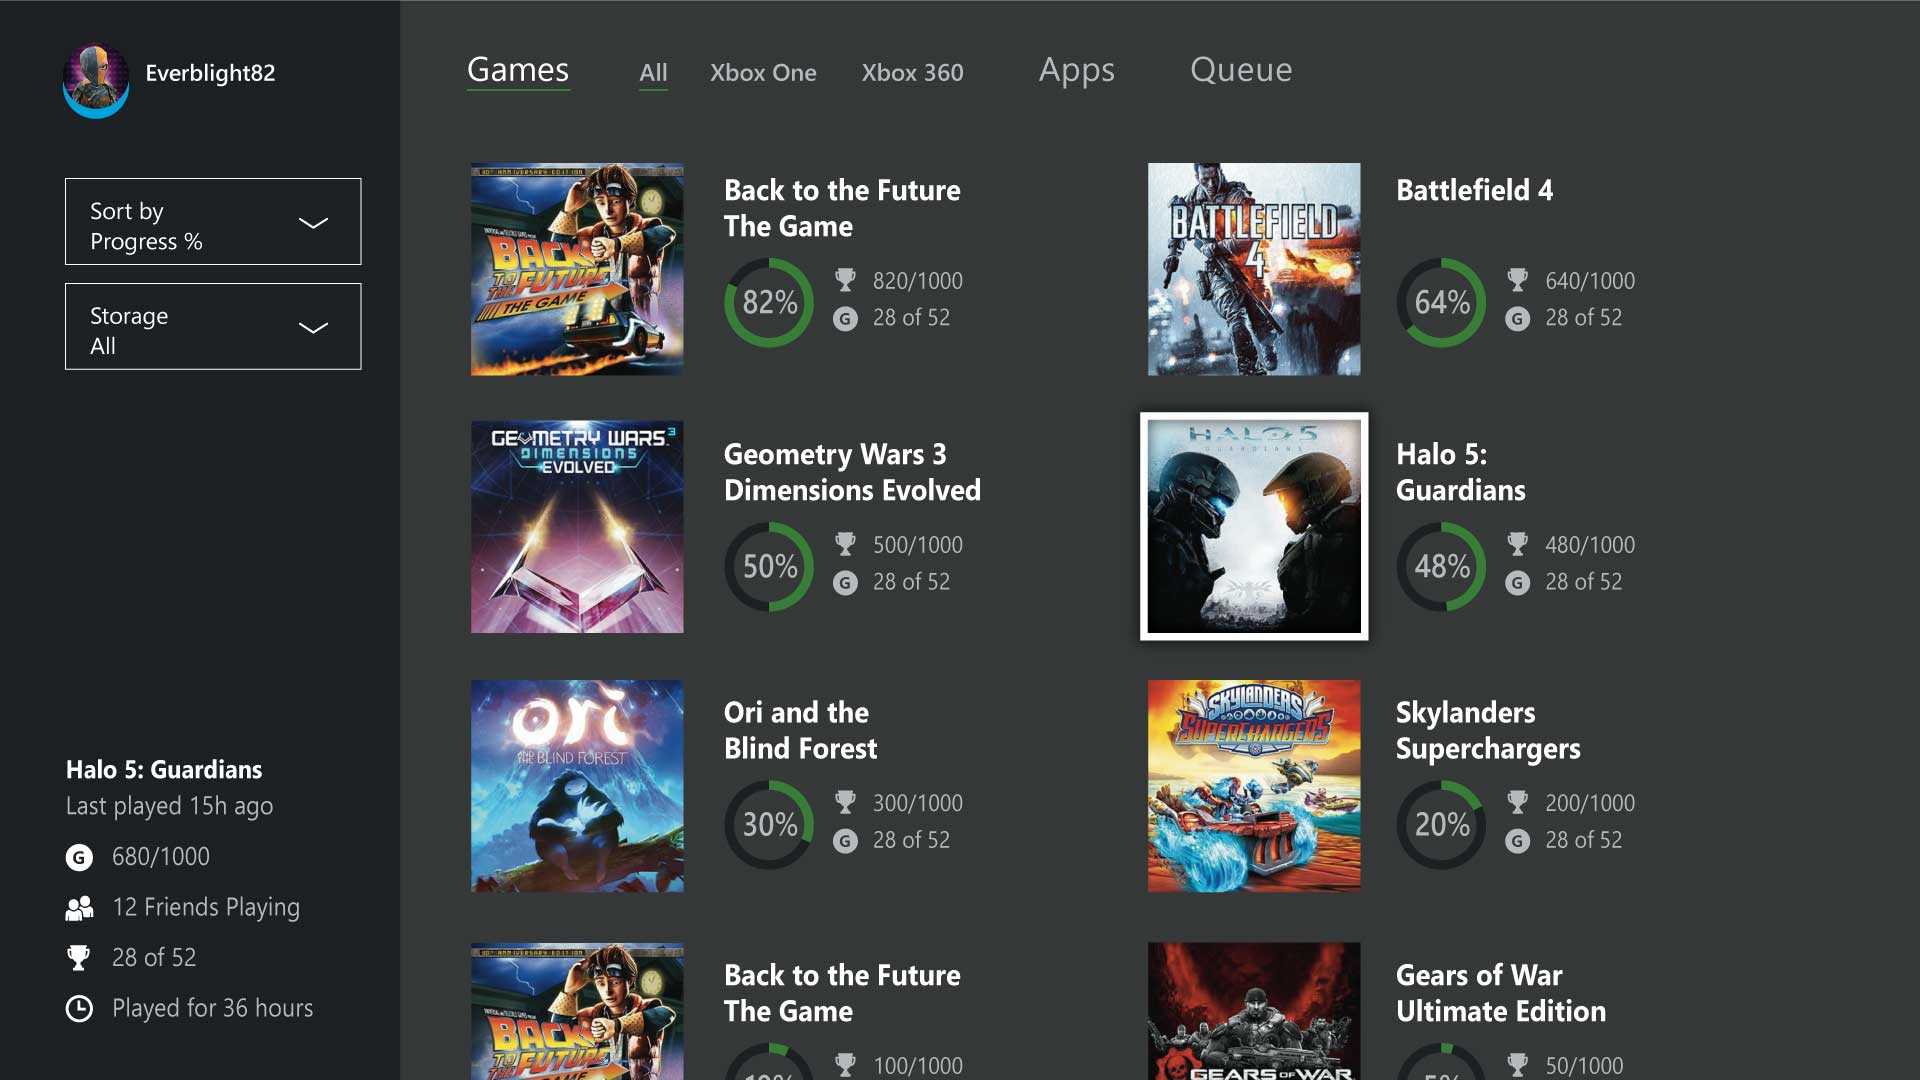
Task: Open the Ori and the Blind Forest cover art
Action: (x=577, y=786)
